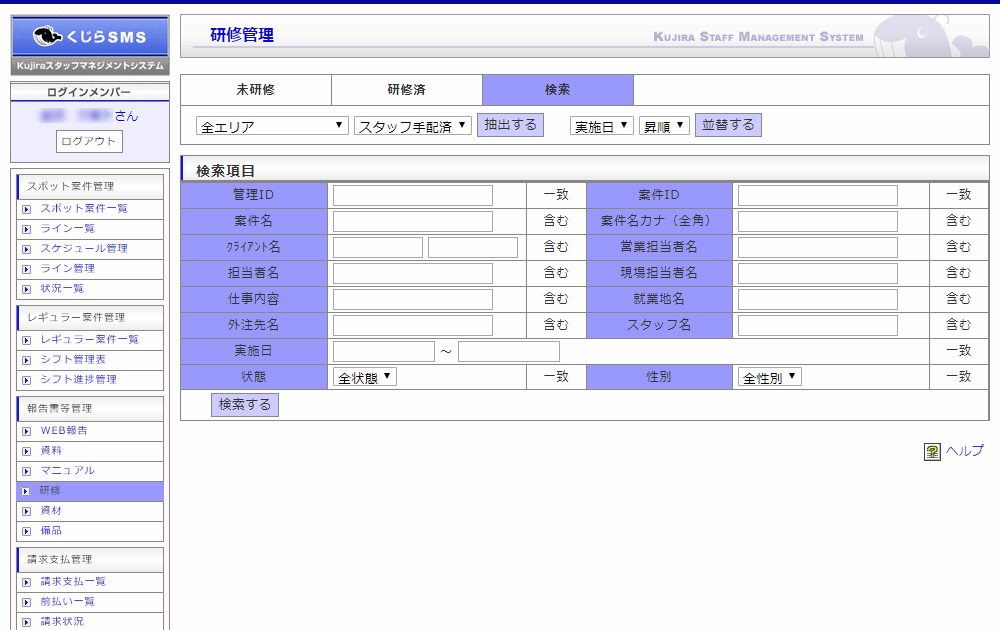Focus the 案件名 input field

coord(413,221)
